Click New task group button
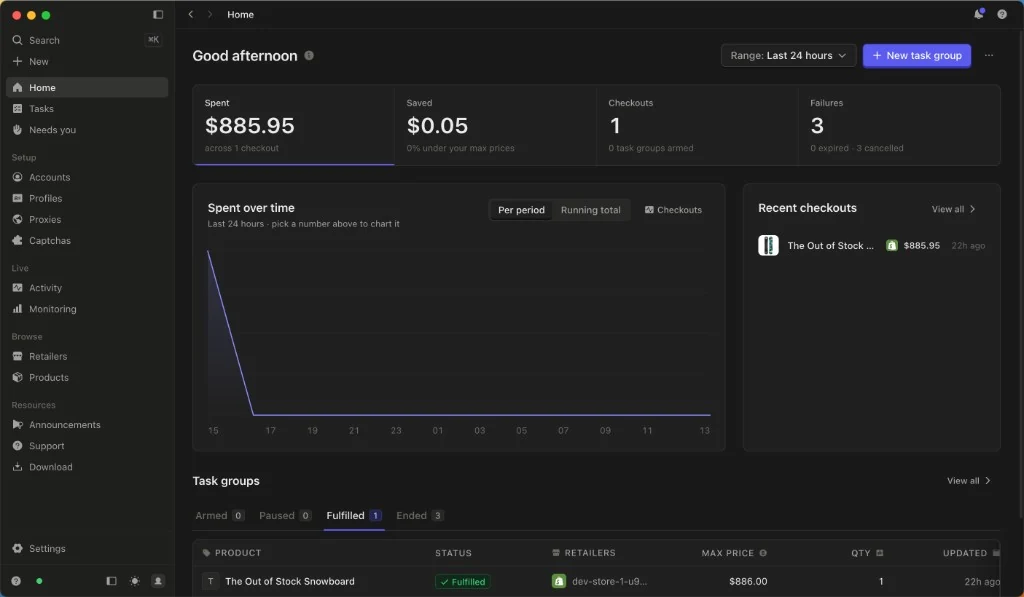The height and width of the screenshot is (597, 1024). pos(917,56)
